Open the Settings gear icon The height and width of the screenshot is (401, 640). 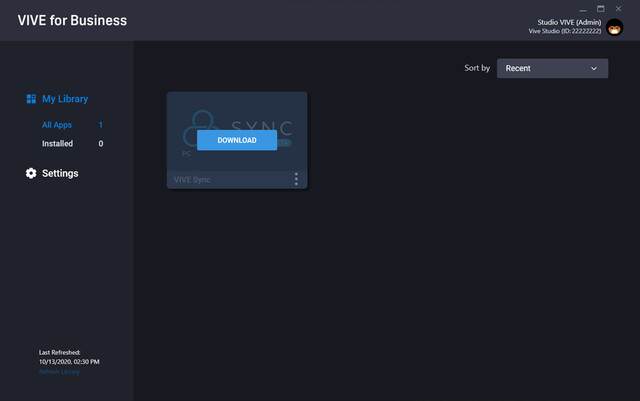point(31,173)
